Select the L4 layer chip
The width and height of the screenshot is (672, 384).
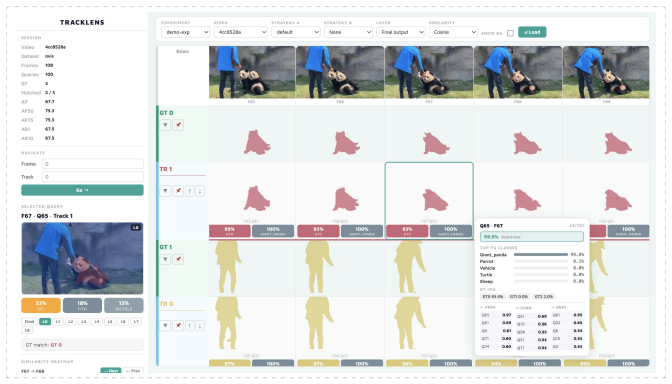[x=97, y=321]
